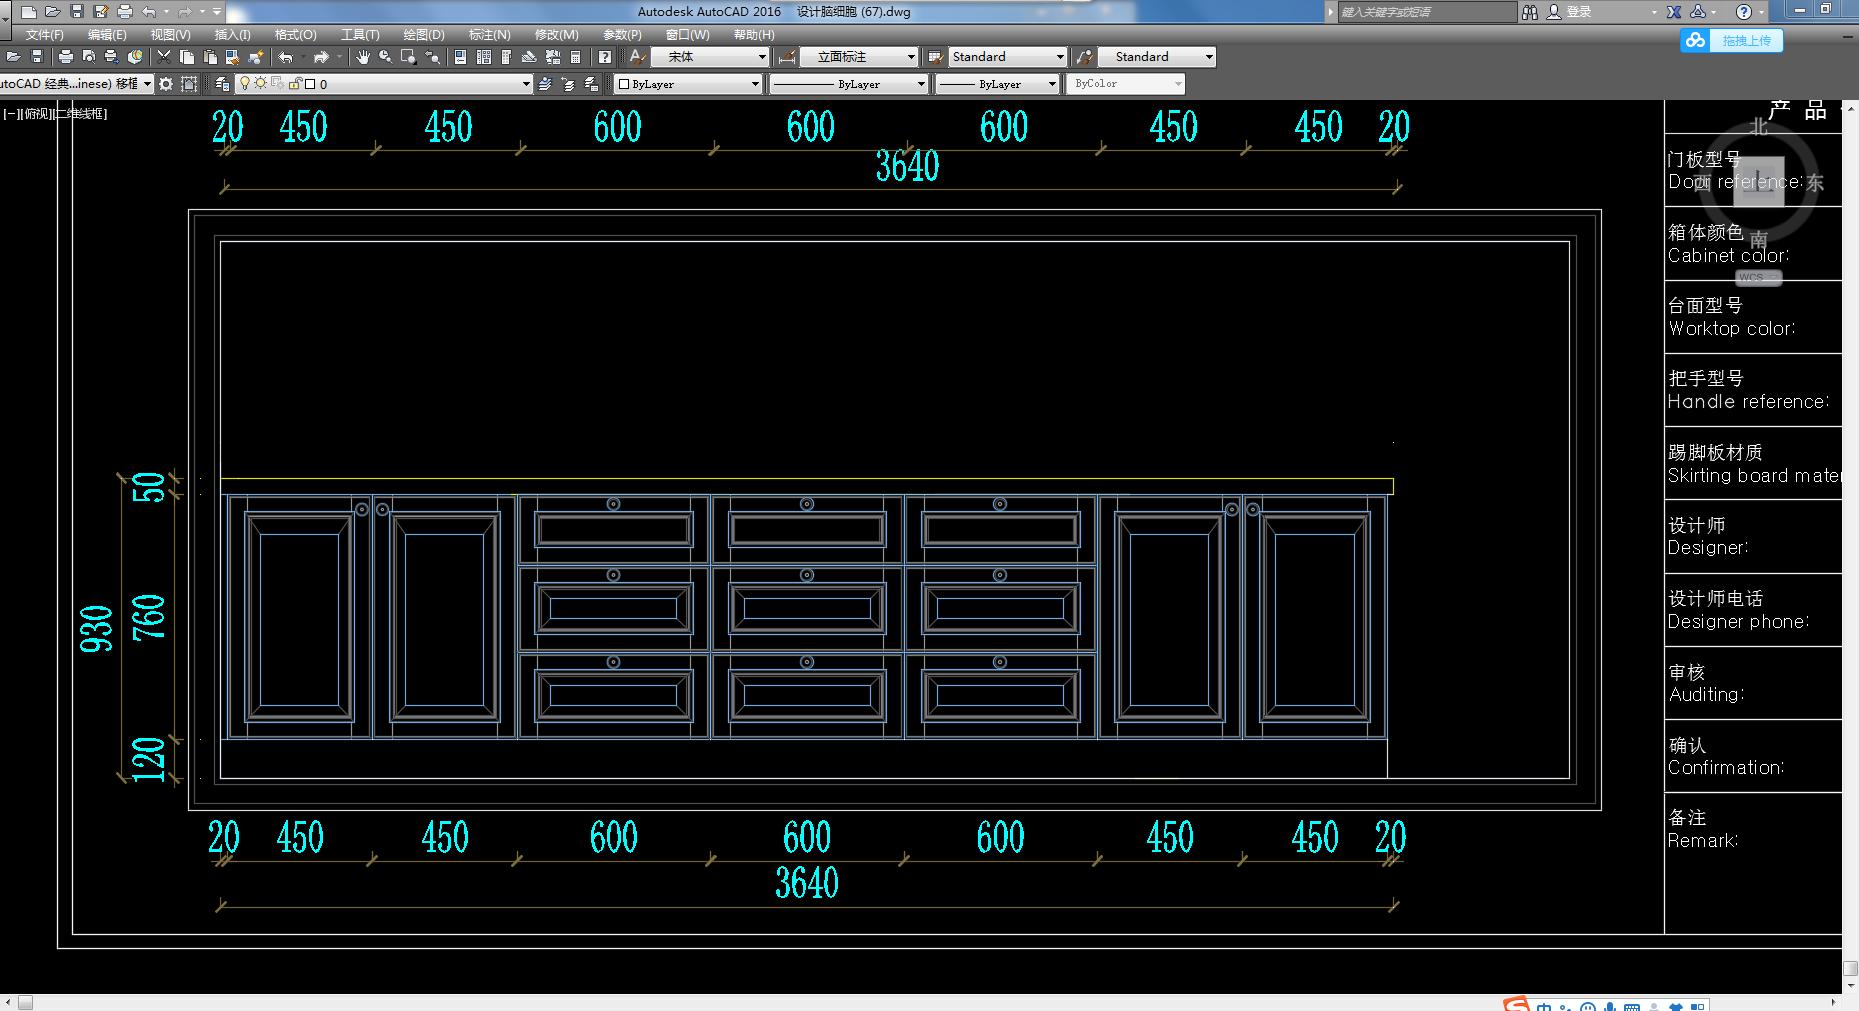Click the ViewCube 东 direction label
Image resolution: width=1859 pixels, height=1011 pixels.
tap(1815, 183)
